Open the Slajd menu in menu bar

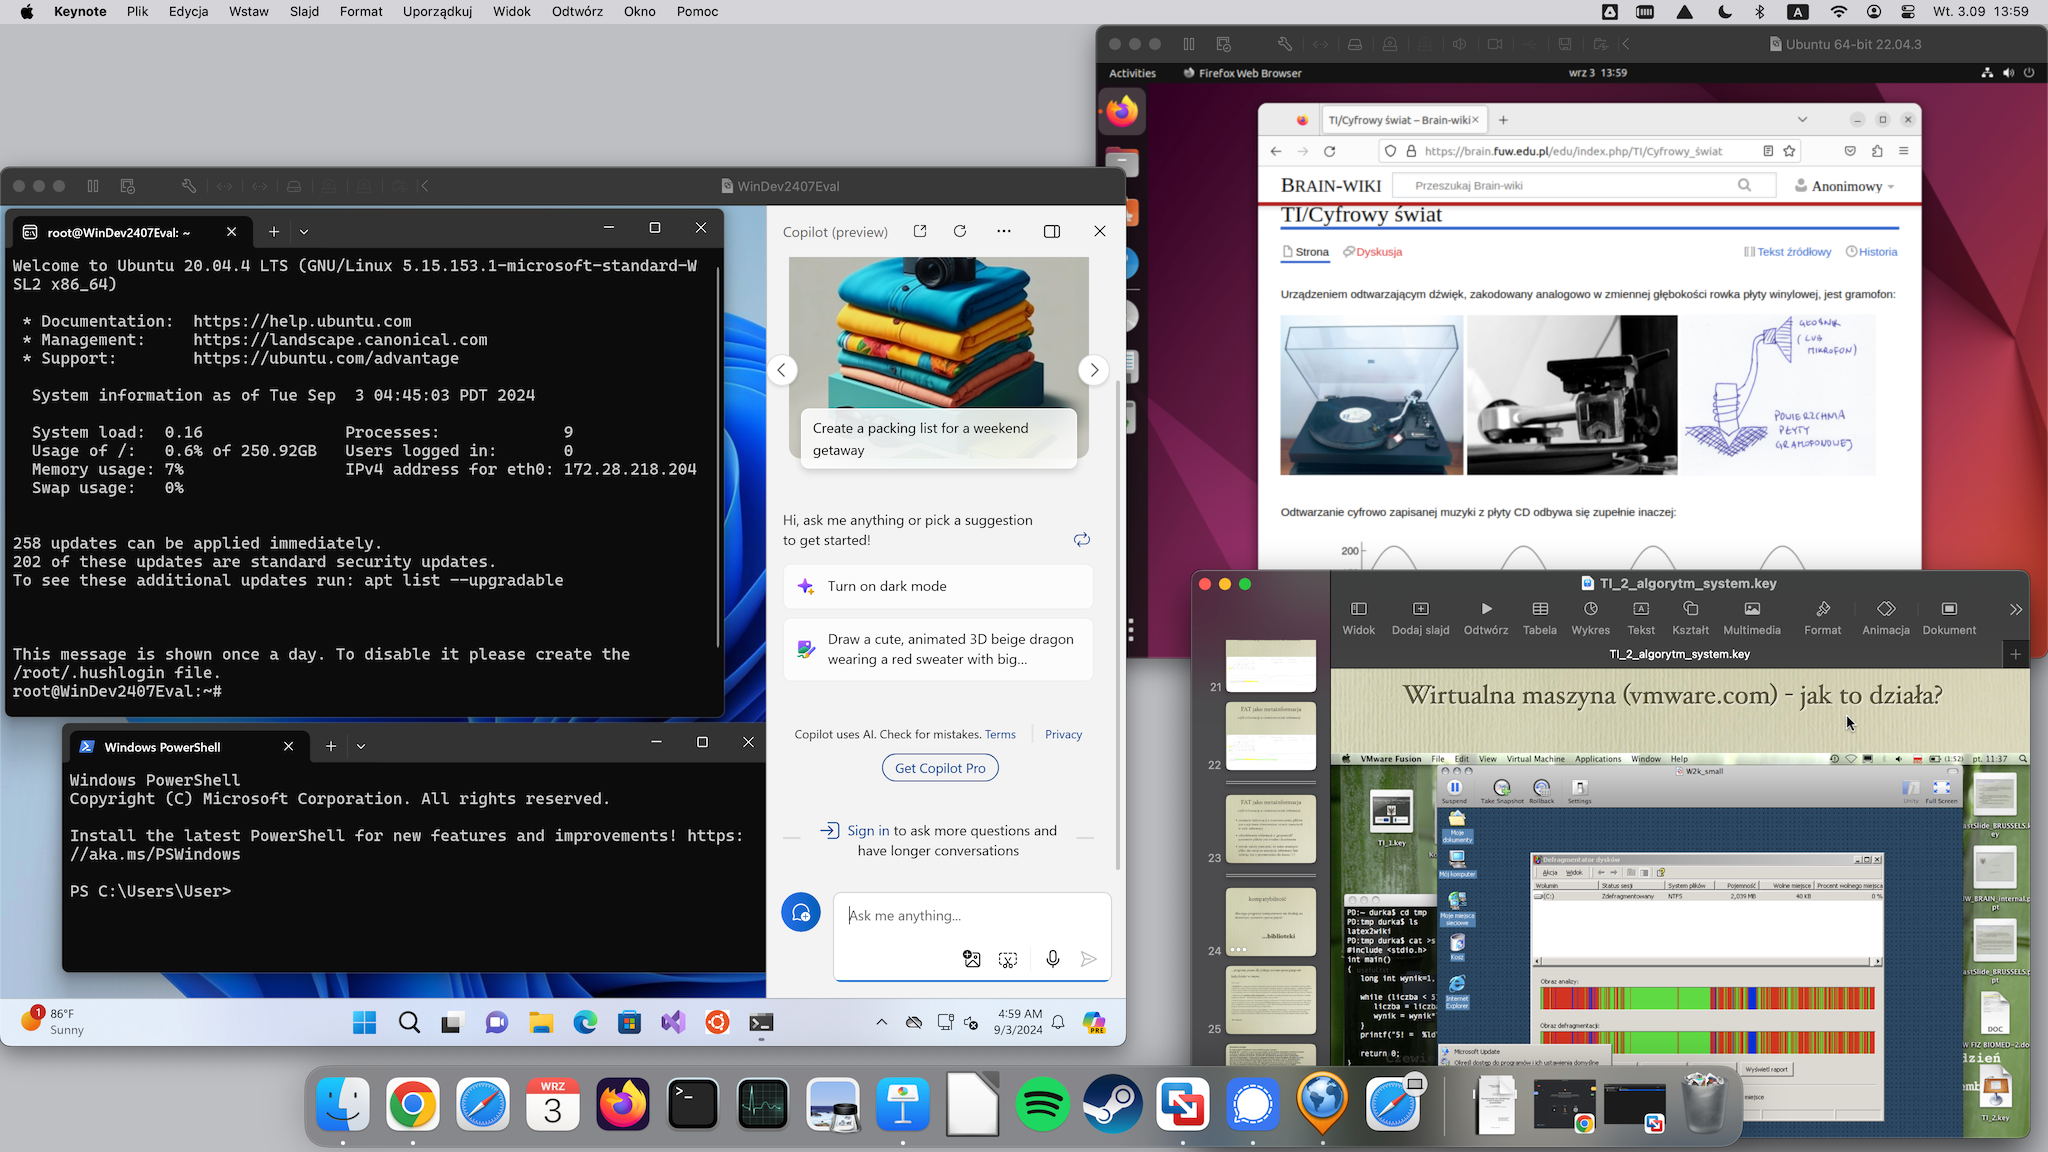point(304,11)
